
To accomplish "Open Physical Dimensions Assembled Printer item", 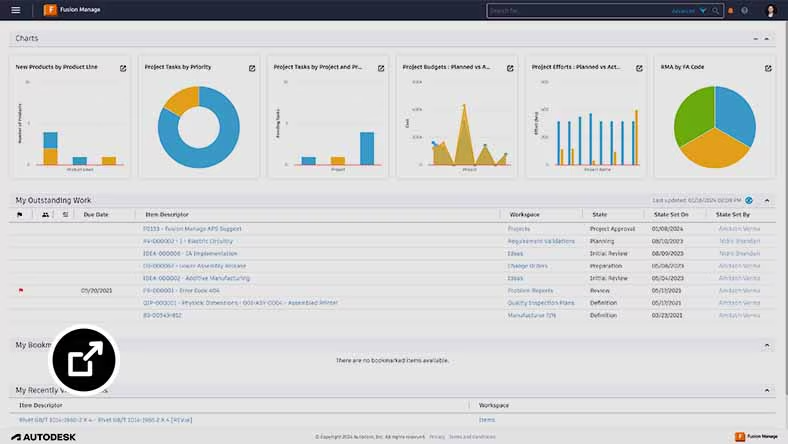I will pos(241,303).
